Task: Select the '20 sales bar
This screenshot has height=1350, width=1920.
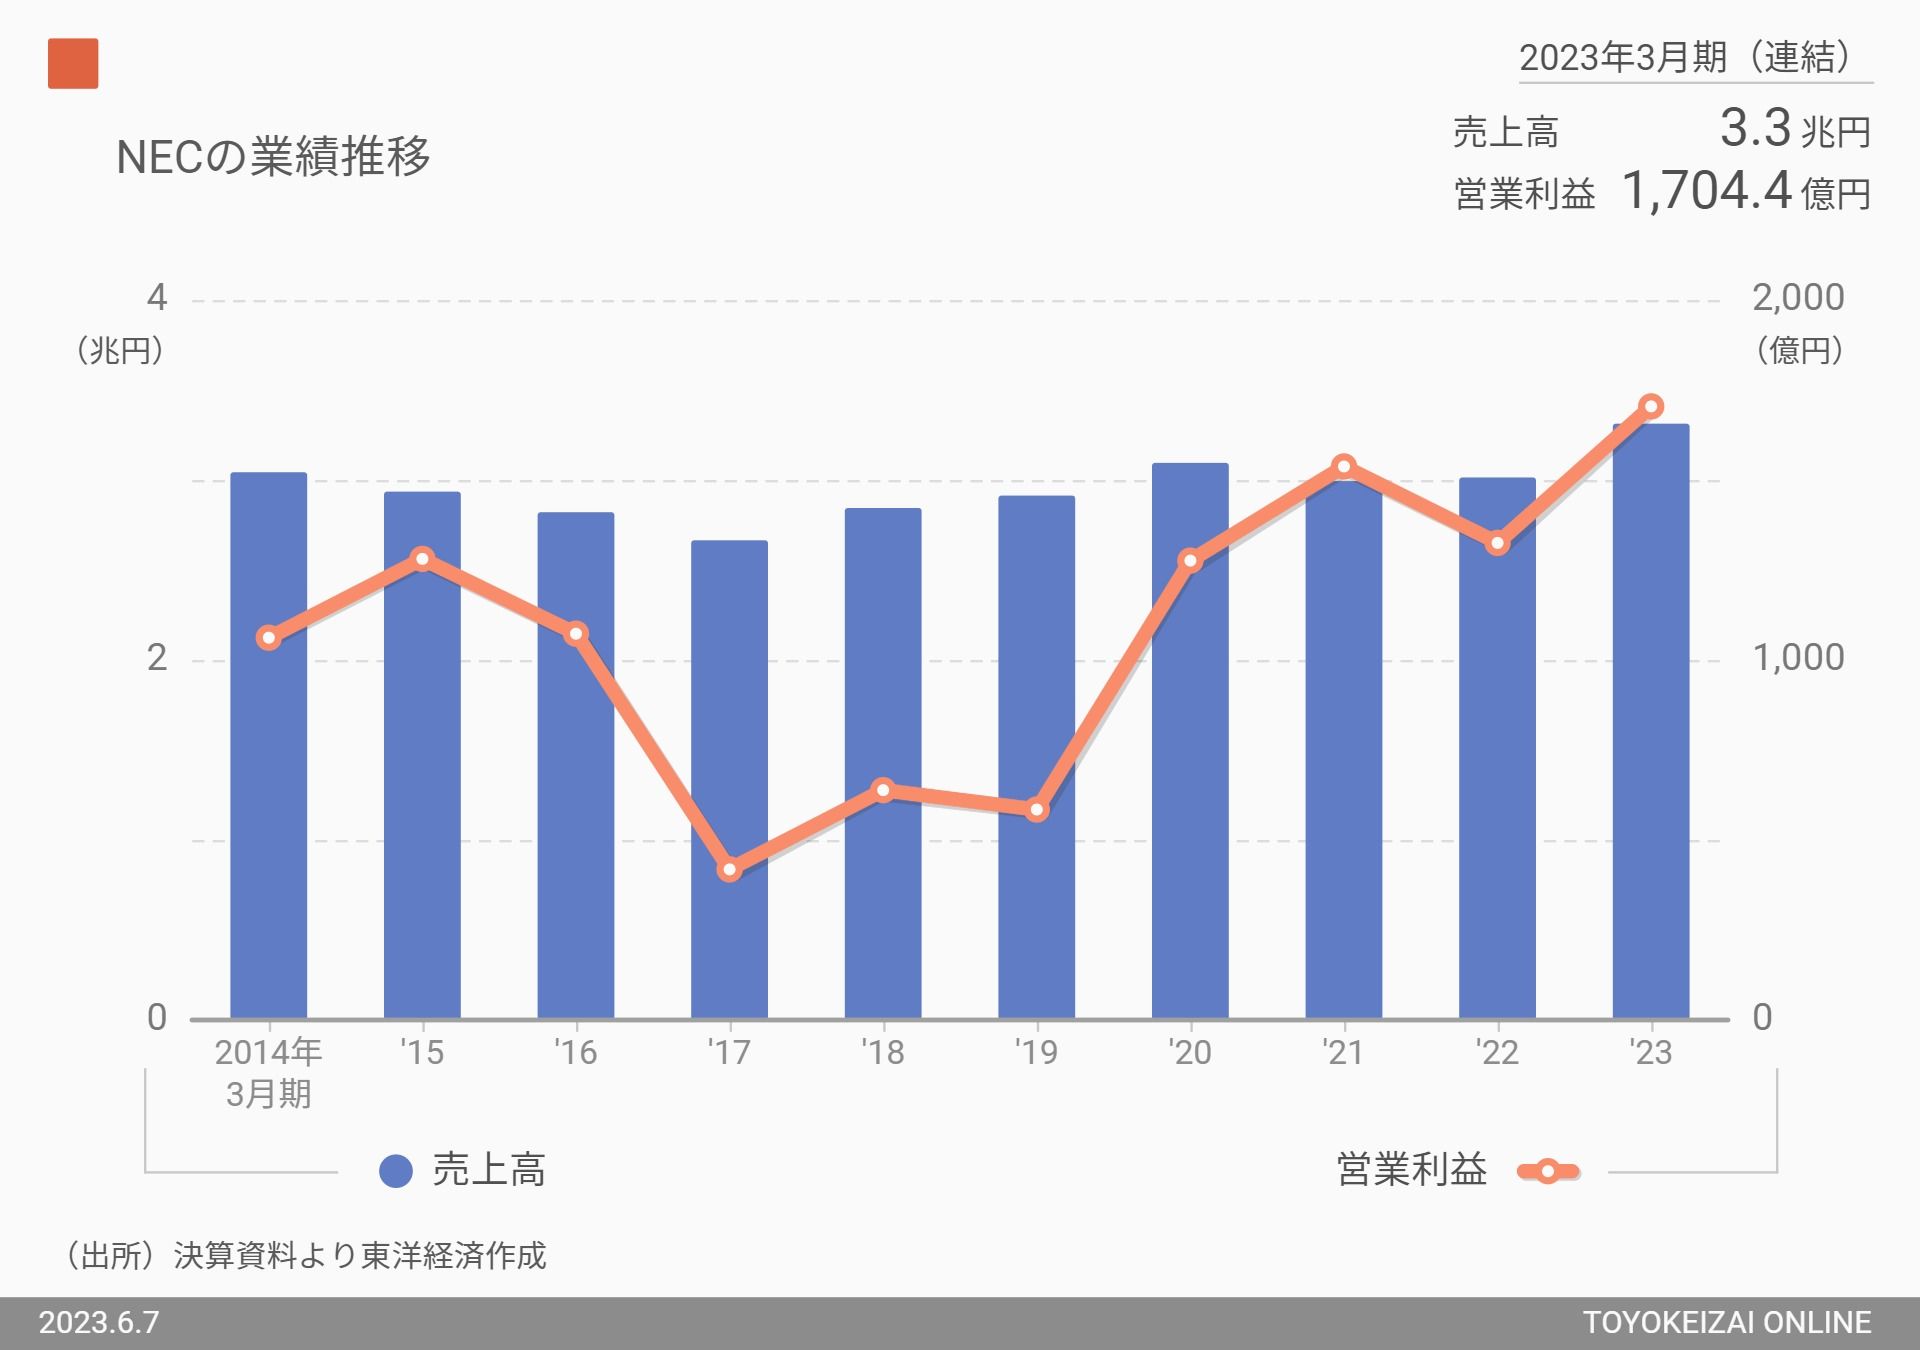Action: [1190, 741]
